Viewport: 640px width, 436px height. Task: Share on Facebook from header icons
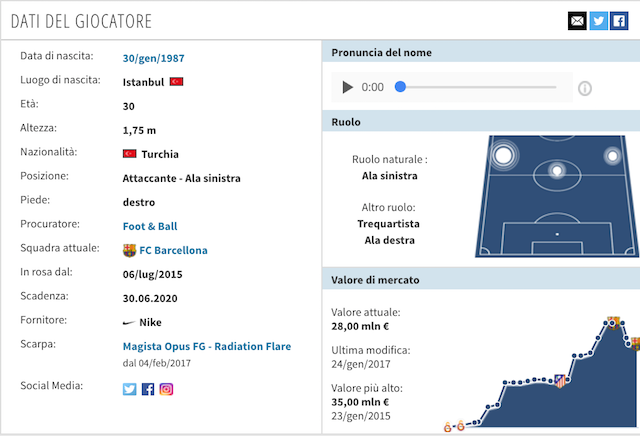pos(619,21)
